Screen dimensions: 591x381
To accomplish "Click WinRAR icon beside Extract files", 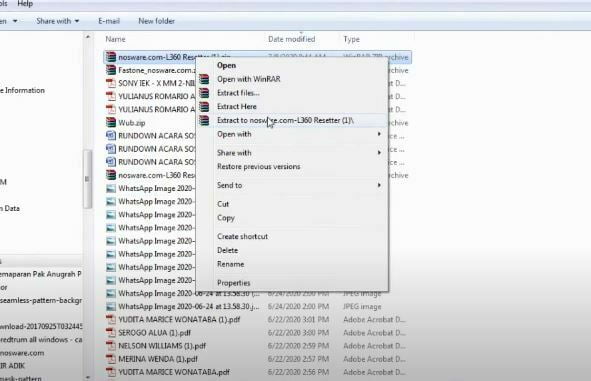I will pyautogui.click(x=204, y=93).
